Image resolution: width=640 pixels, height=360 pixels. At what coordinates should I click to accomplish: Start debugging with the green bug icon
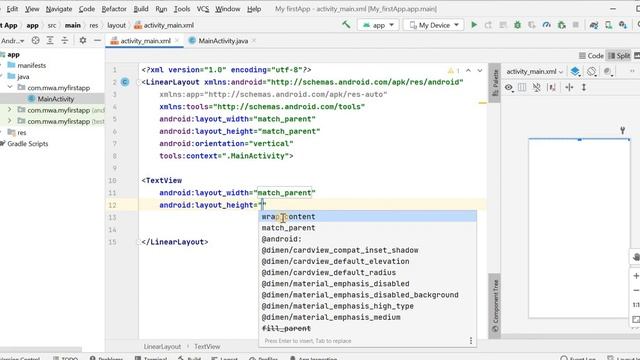[517, 25]
